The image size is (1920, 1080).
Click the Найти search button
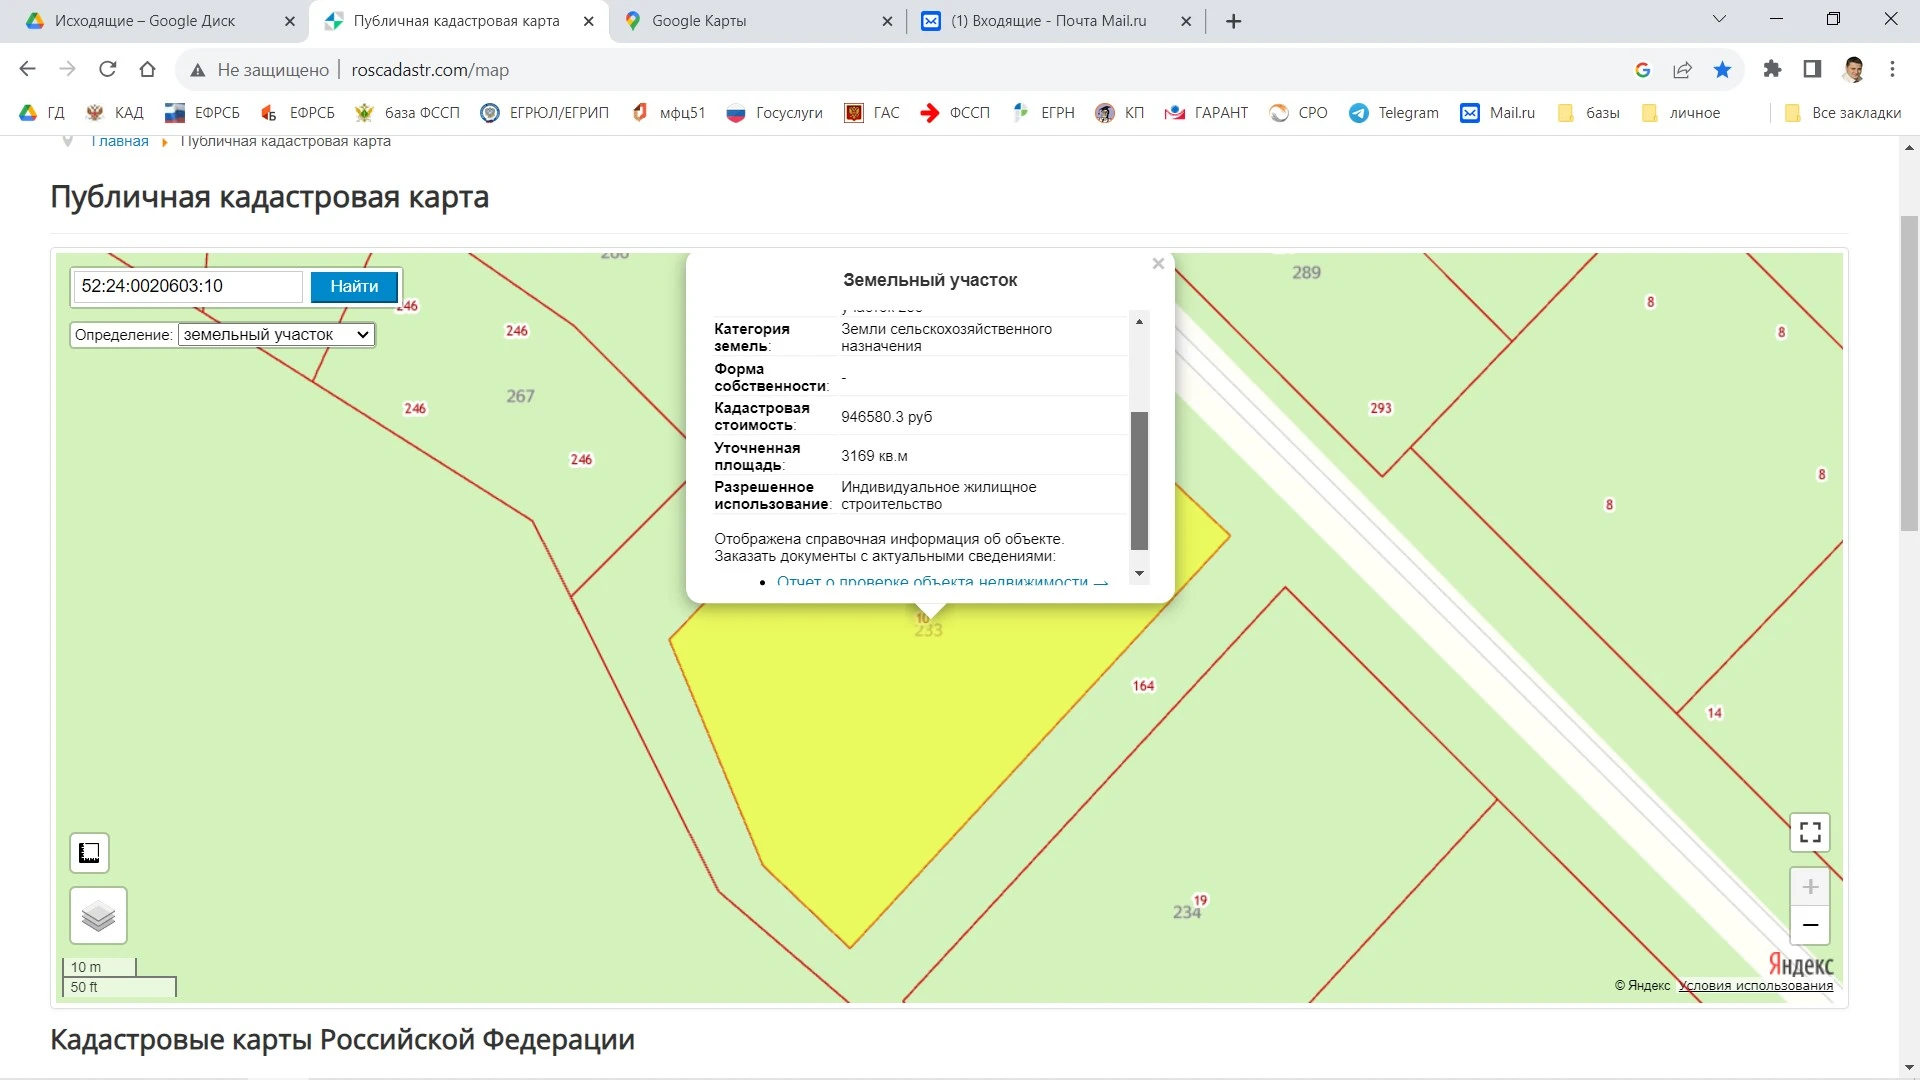[354, 286]
